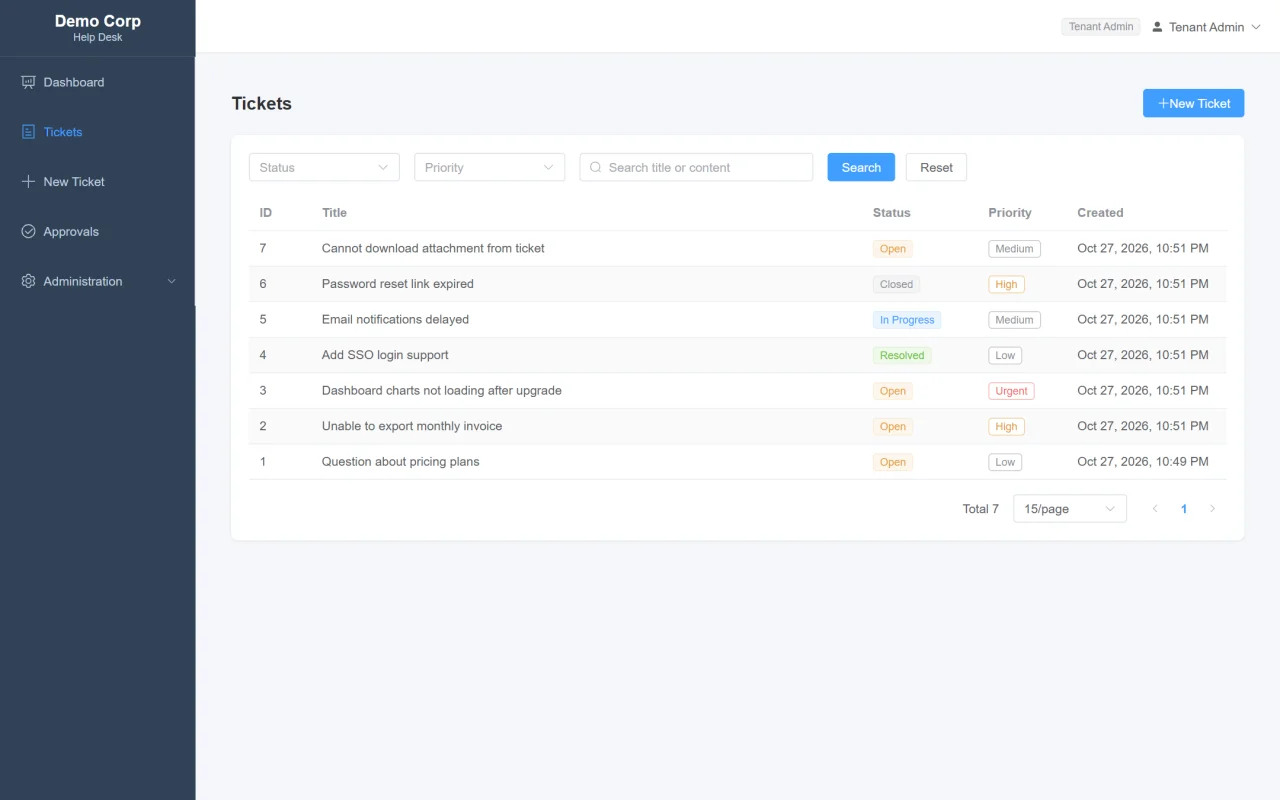Go to Approvals in the sidebar
Viewport: 1280px width, 800px height.
tap(97, 232)
